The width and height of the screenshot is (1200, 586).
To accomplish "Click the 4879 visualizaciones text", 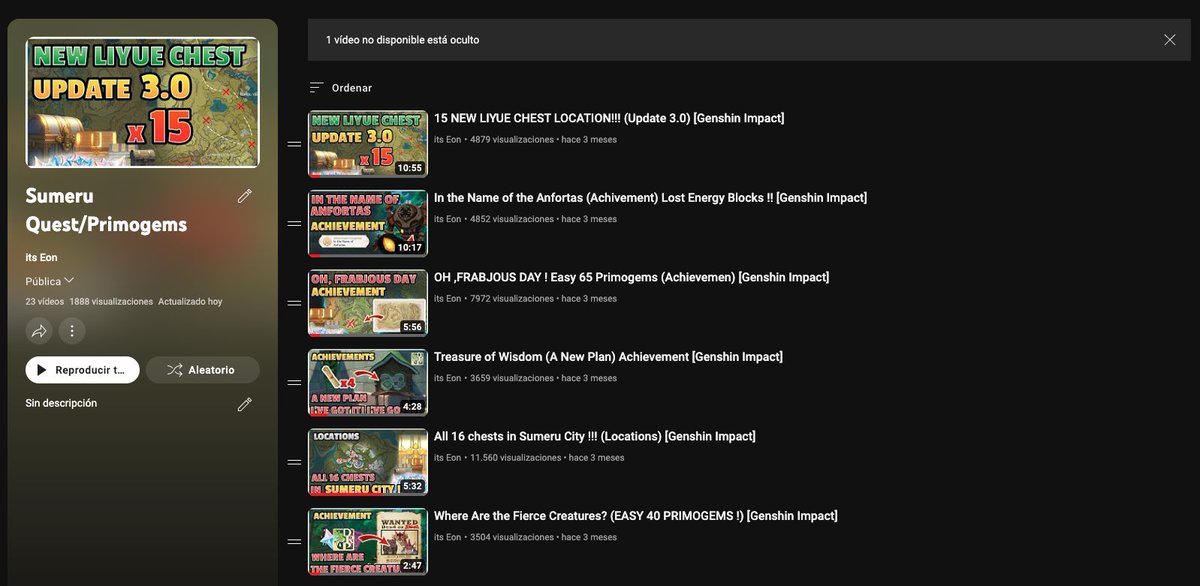I will pos(511,140).
